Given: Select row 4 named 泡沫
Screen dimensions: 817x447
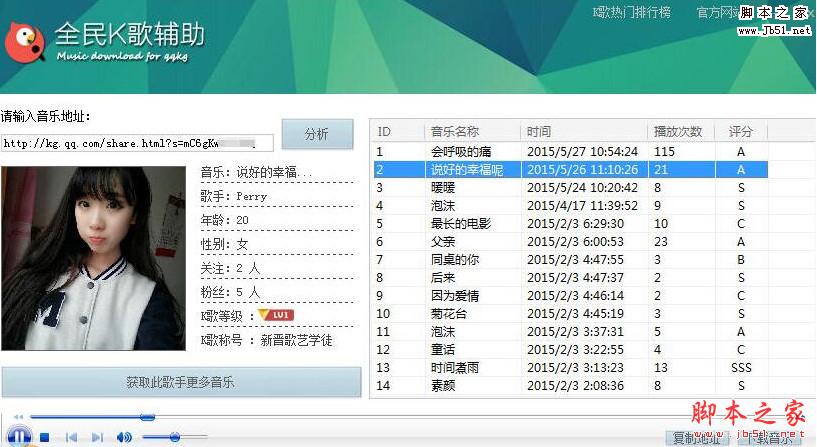Looking at the screenshot, I should [x=571, y=205].
